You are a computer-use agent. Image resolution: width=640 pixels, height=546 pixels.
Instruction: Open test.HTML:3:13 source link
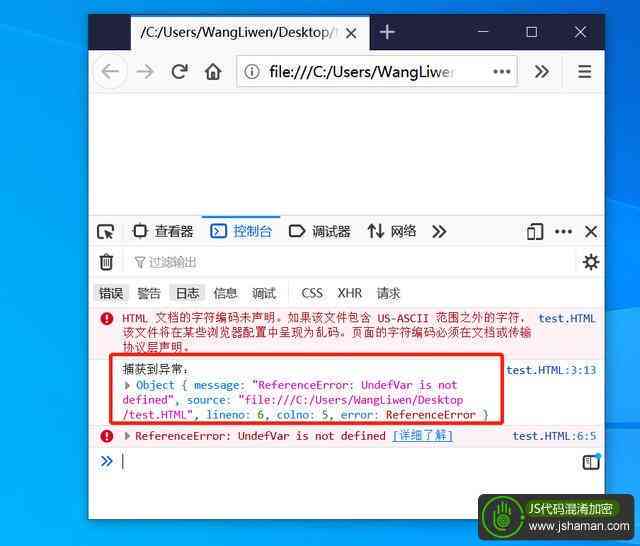551,370
